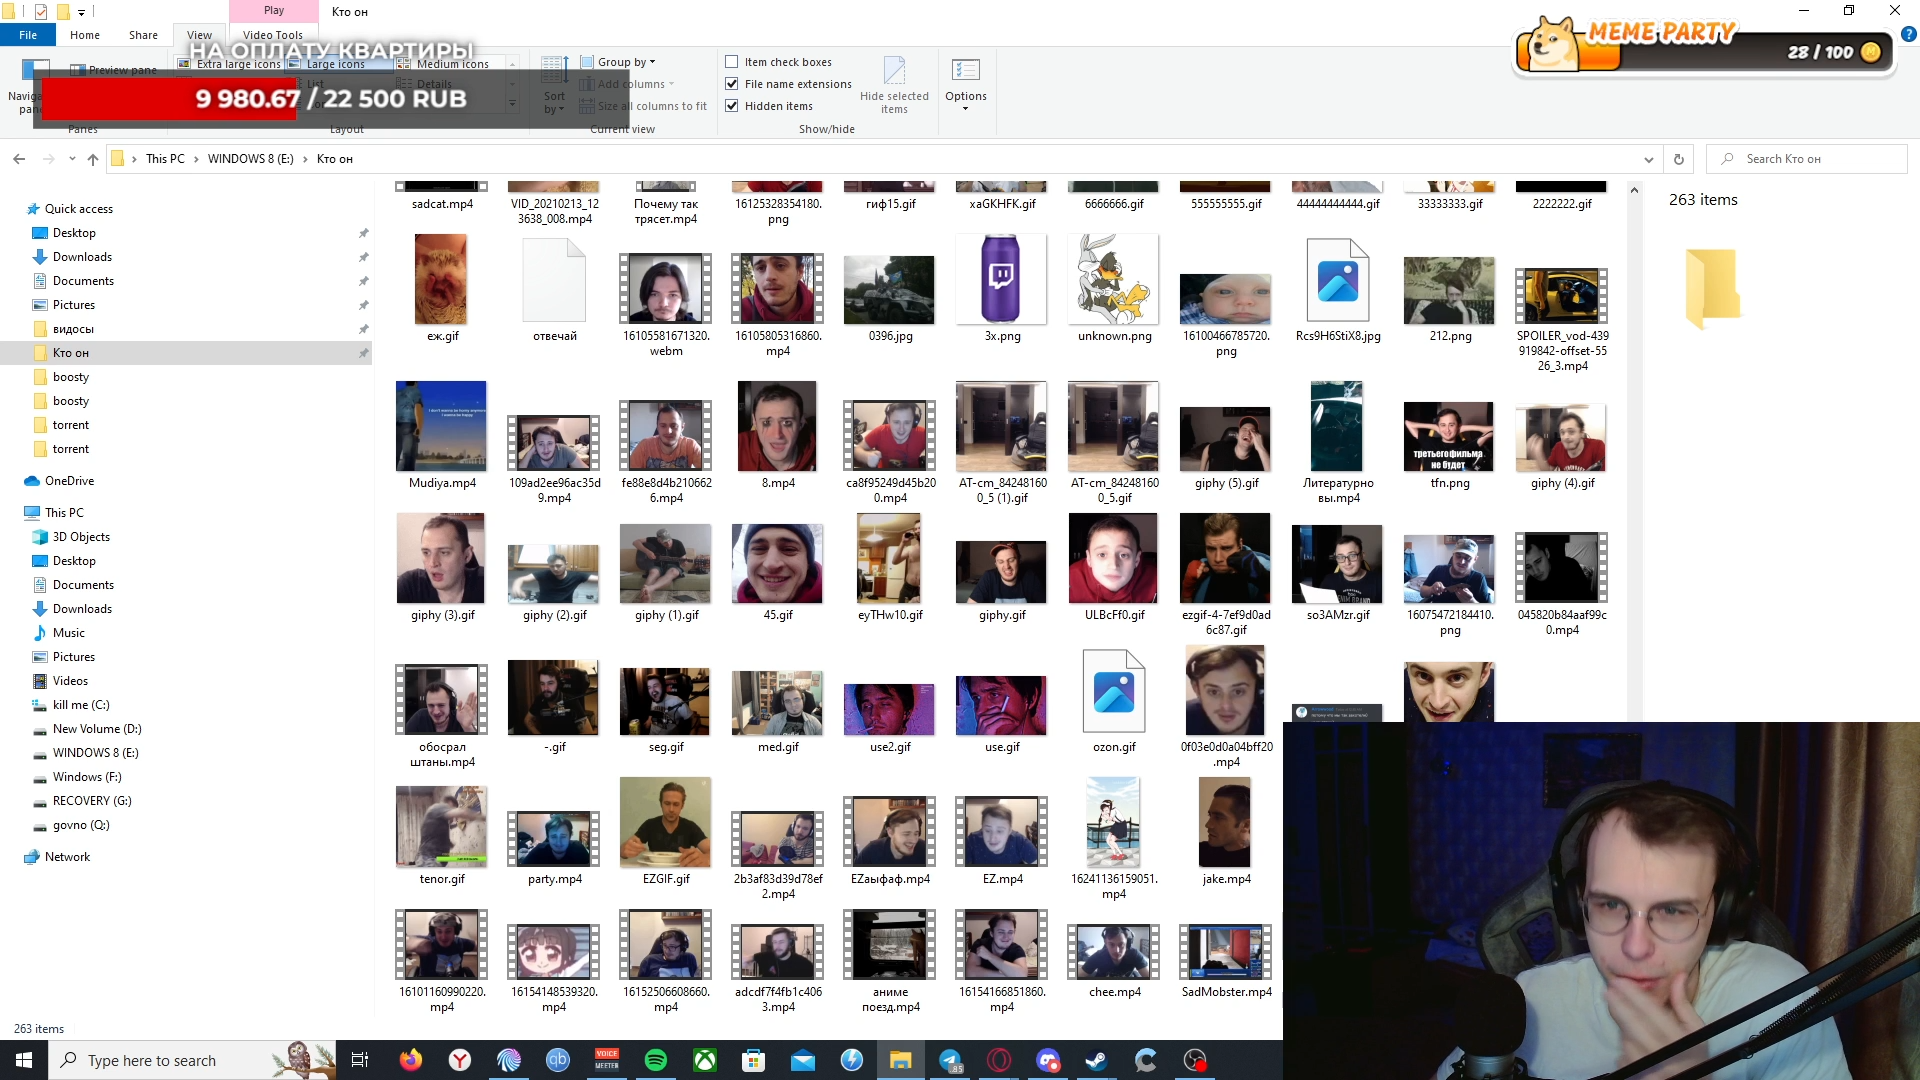Enable Item check boxes option
The width and height of the screenshot is (1920, 1080).
732,62
